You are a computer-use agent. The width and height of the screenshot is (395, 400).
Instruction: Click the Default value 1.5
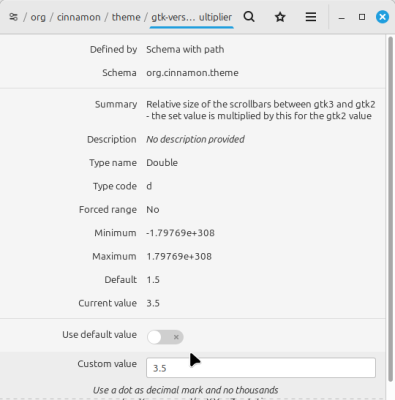click(x=153, y=280)
